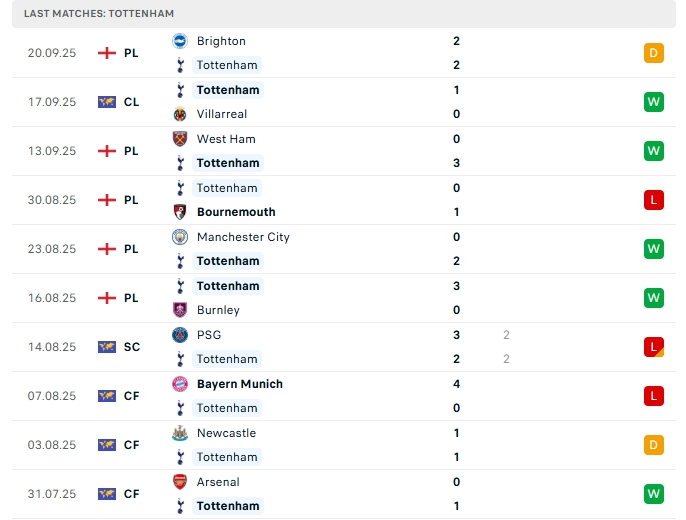This screenshot has width=686, height=520.
Task: Click the win badge for Villarreal match
Action: (654, 102)
